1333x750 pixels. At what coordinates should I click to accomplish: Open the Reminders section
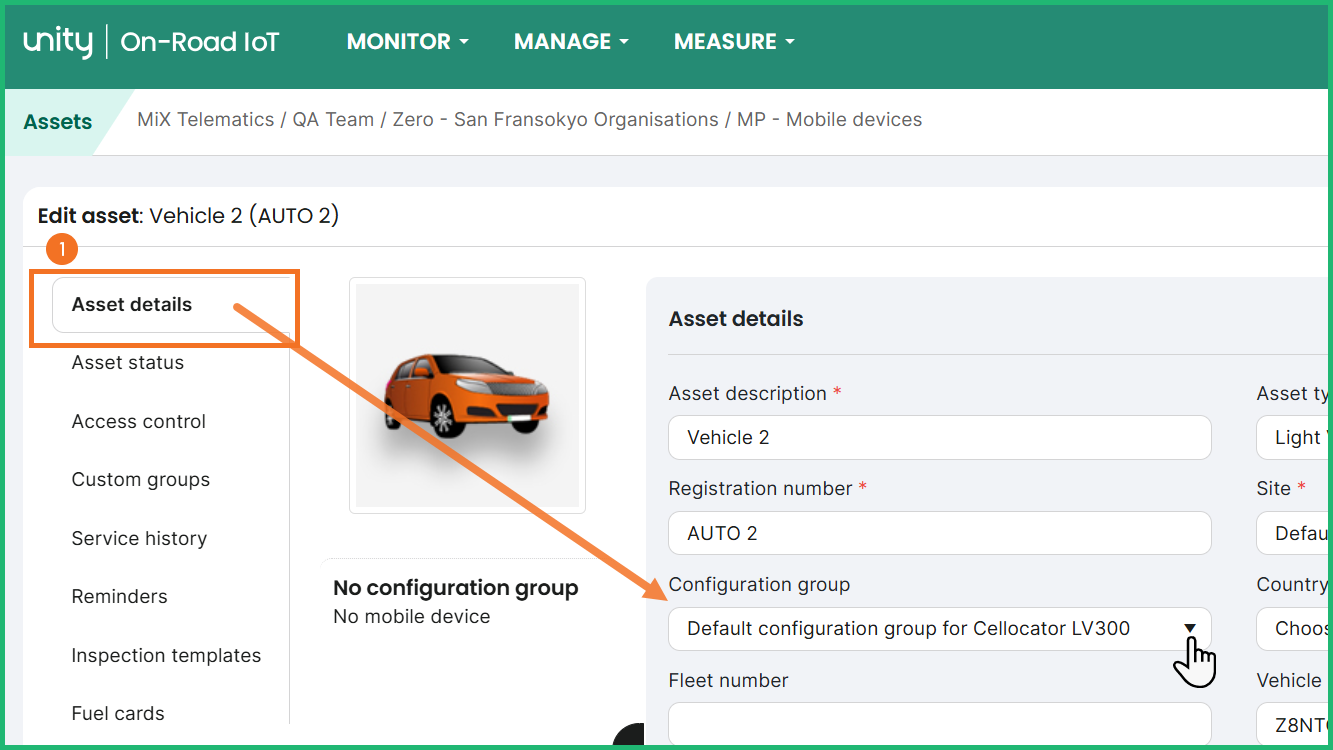tap(120, 597)
